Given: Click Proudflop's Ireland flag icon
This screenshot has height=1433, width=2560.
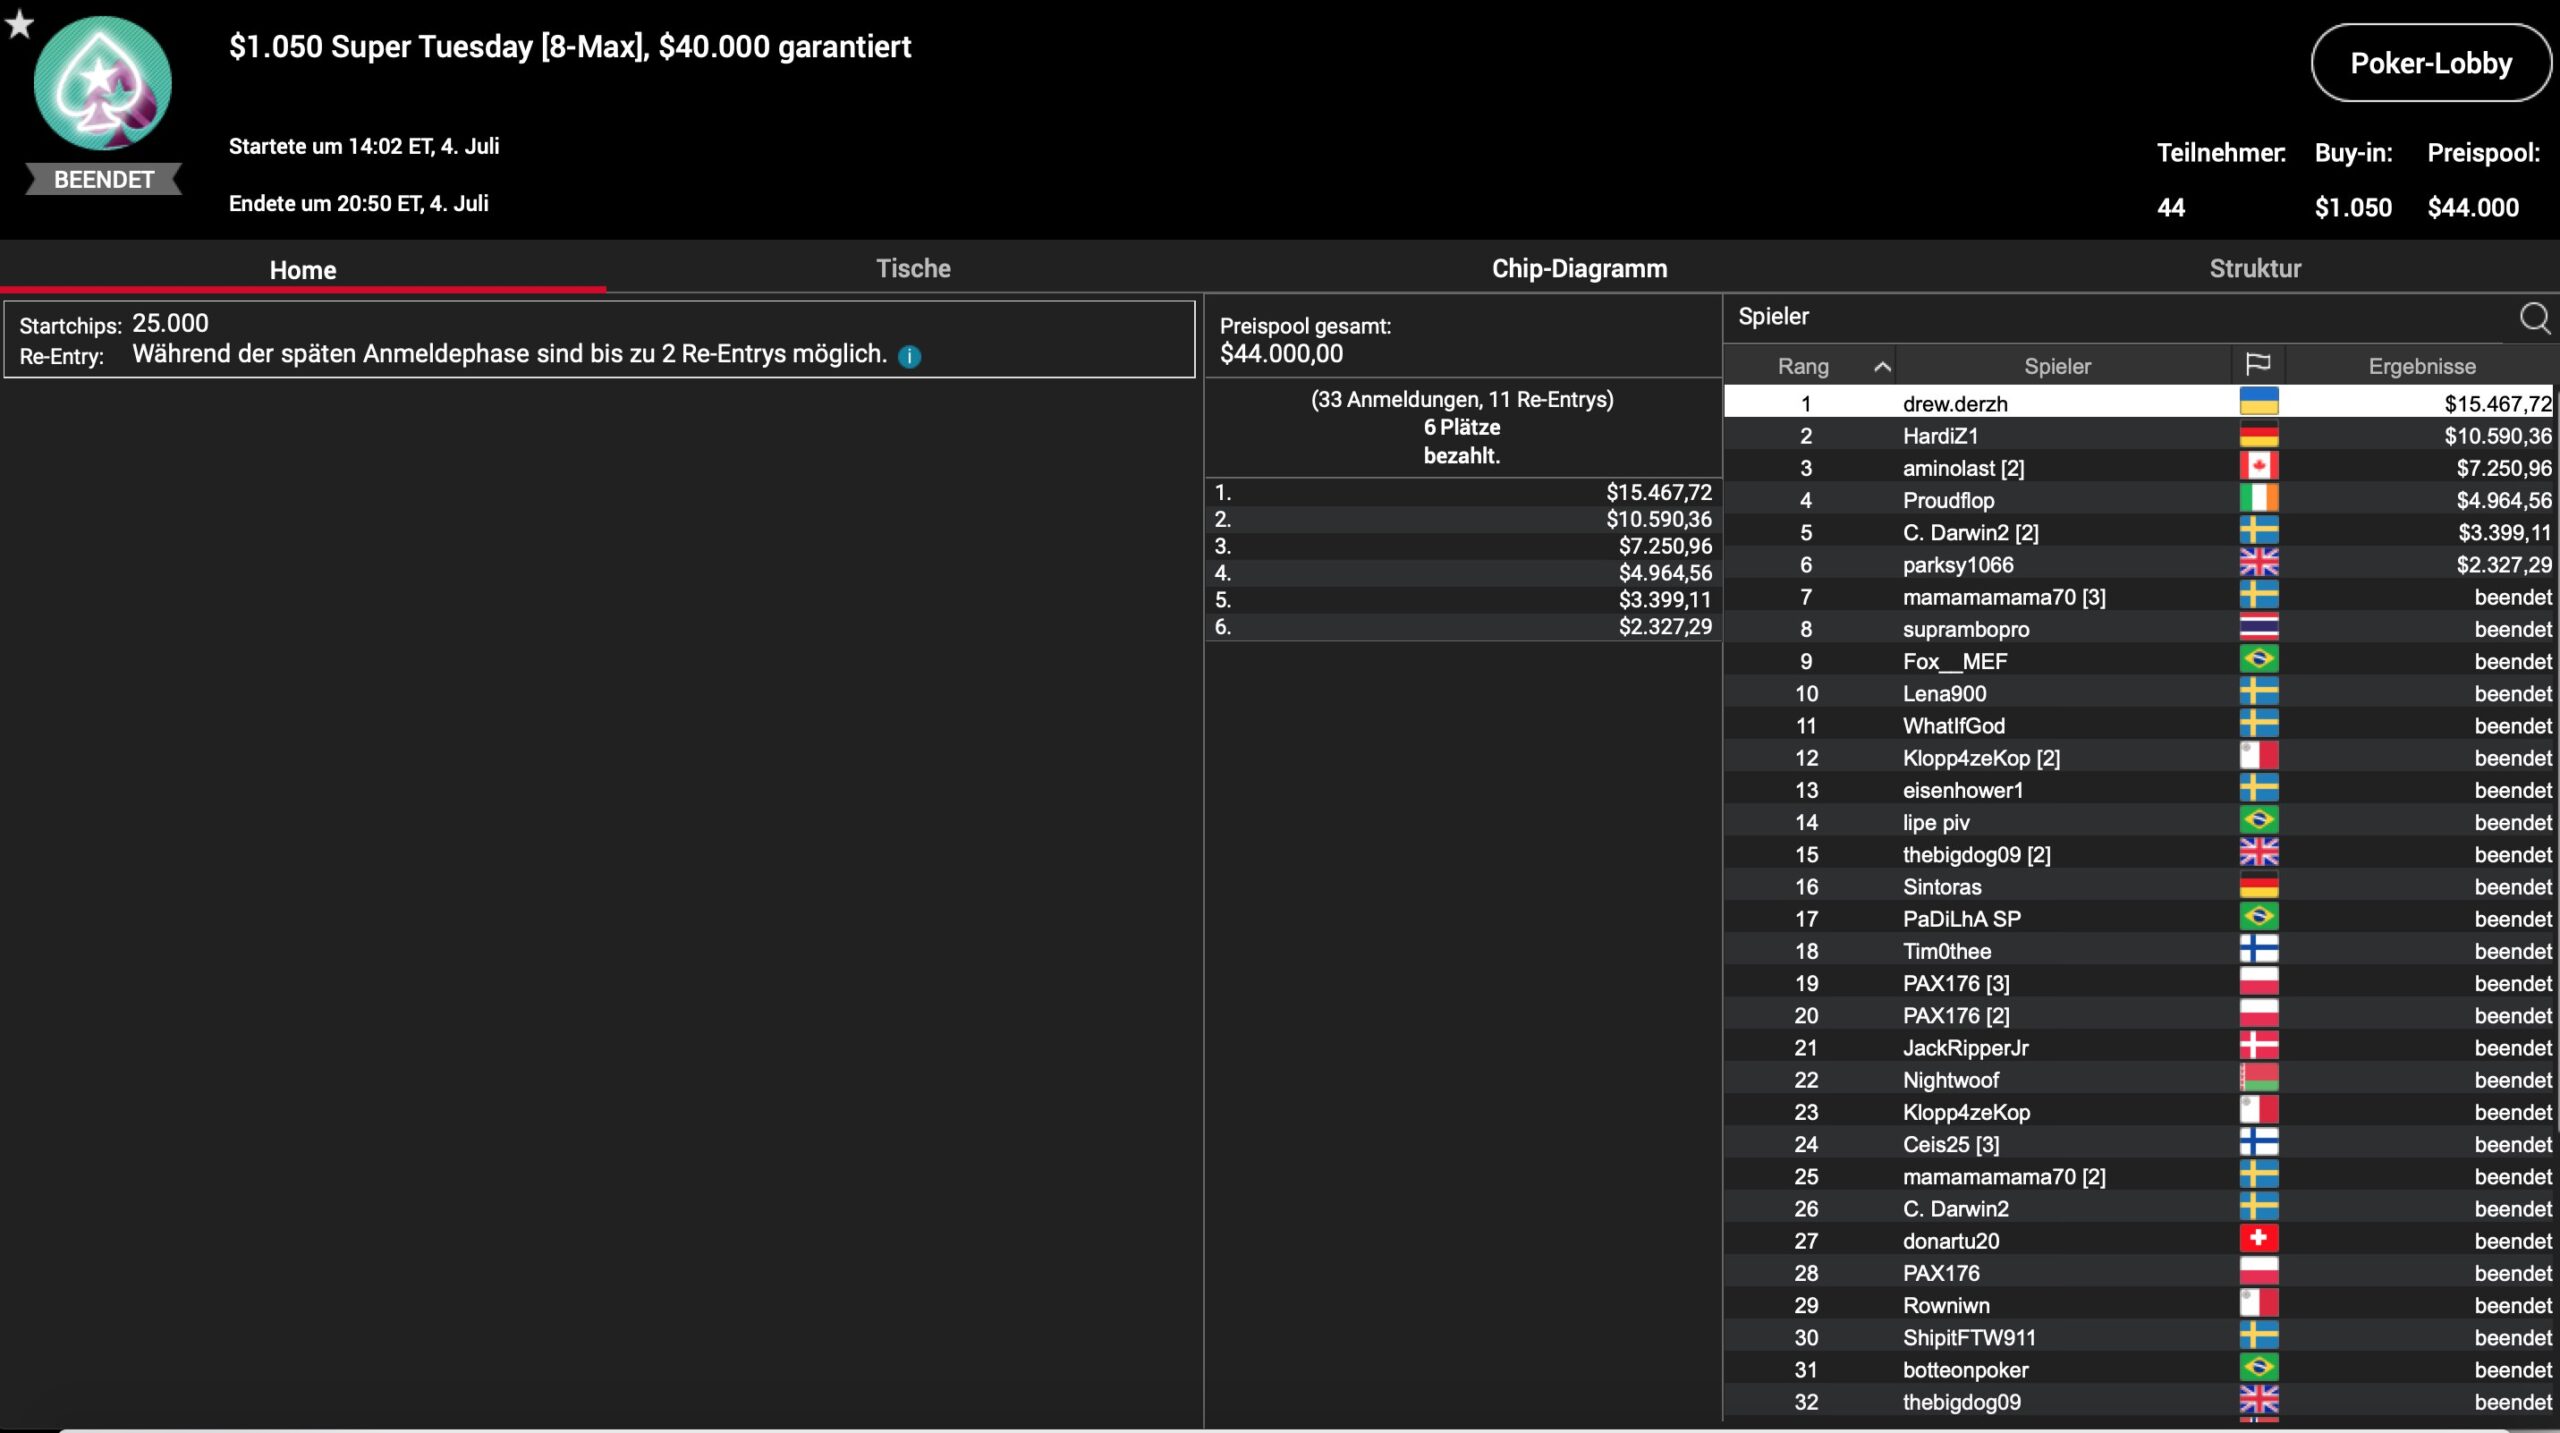Looking at the screenshot, I should pyautogui.click(x=2258, y=499).
